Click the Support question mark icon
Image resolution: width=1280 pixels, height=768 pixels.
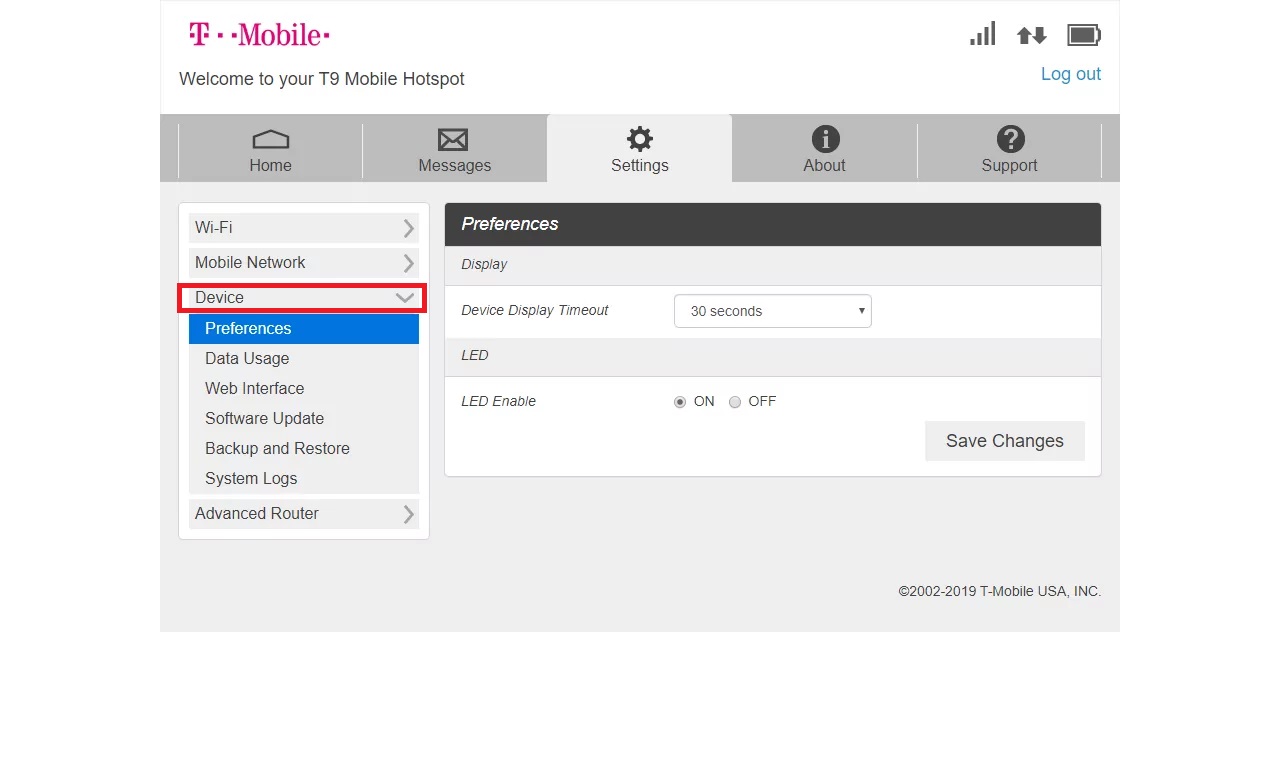(x=1010, y=139)
